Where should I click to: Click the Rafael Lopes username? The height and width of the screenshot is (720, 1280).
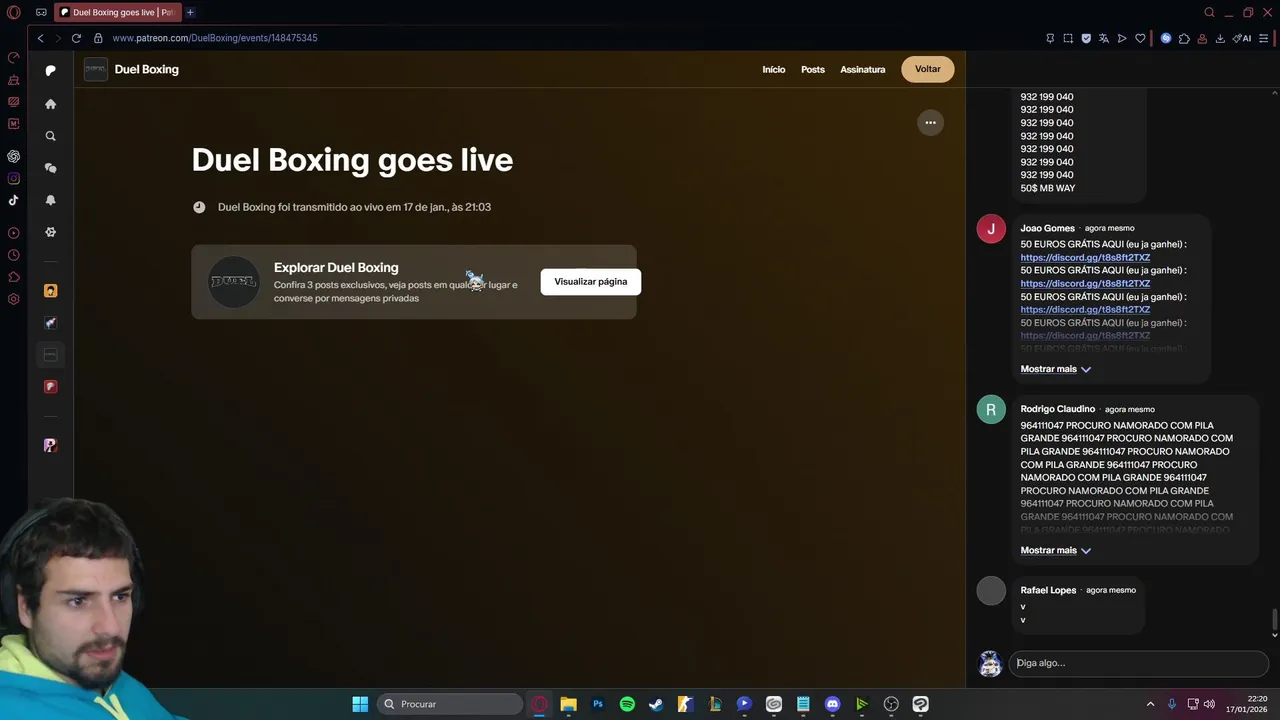coord(1048,590)
